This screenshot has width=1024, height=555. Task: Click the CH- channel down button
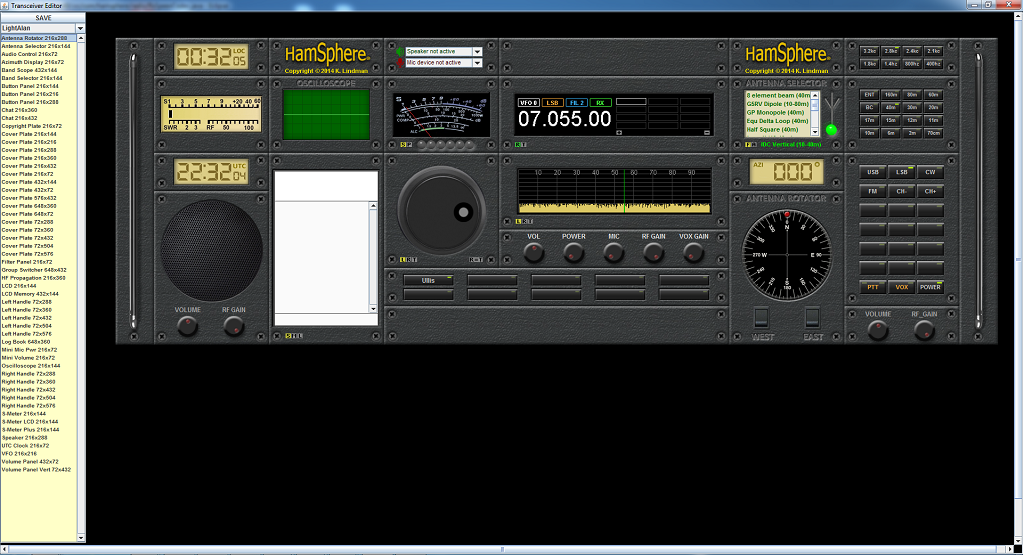(901, 191)
